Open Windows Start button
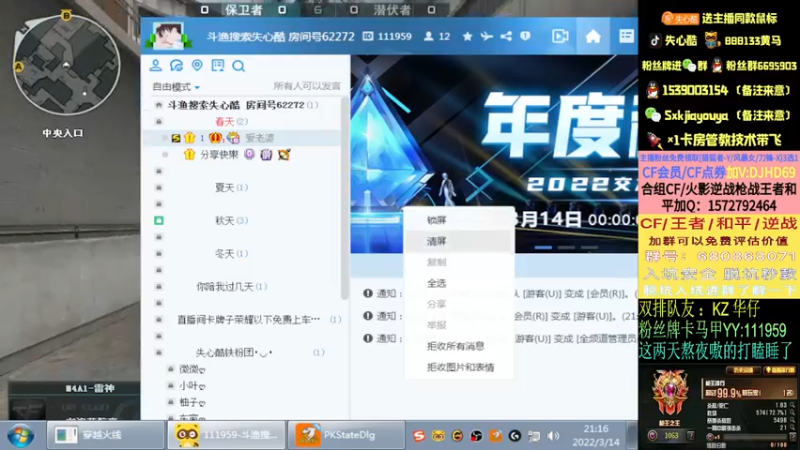800x450 pixels. (20, 435)
